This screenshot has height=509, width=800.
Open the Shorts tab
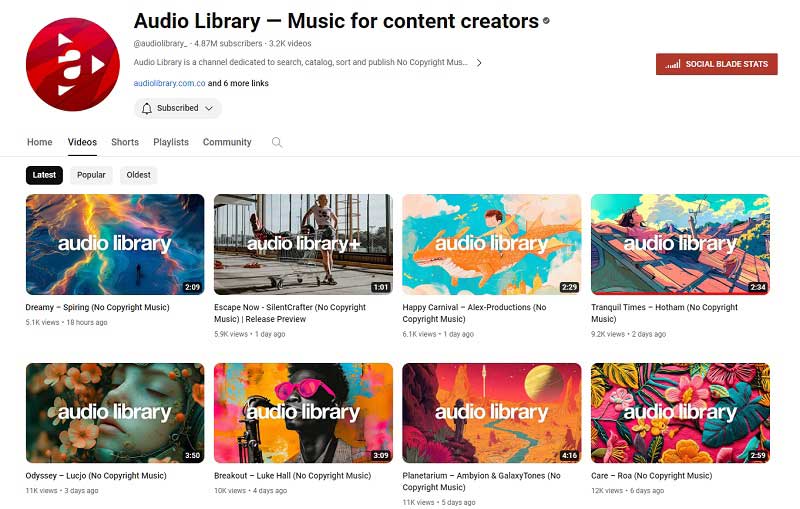click(125, 142)
